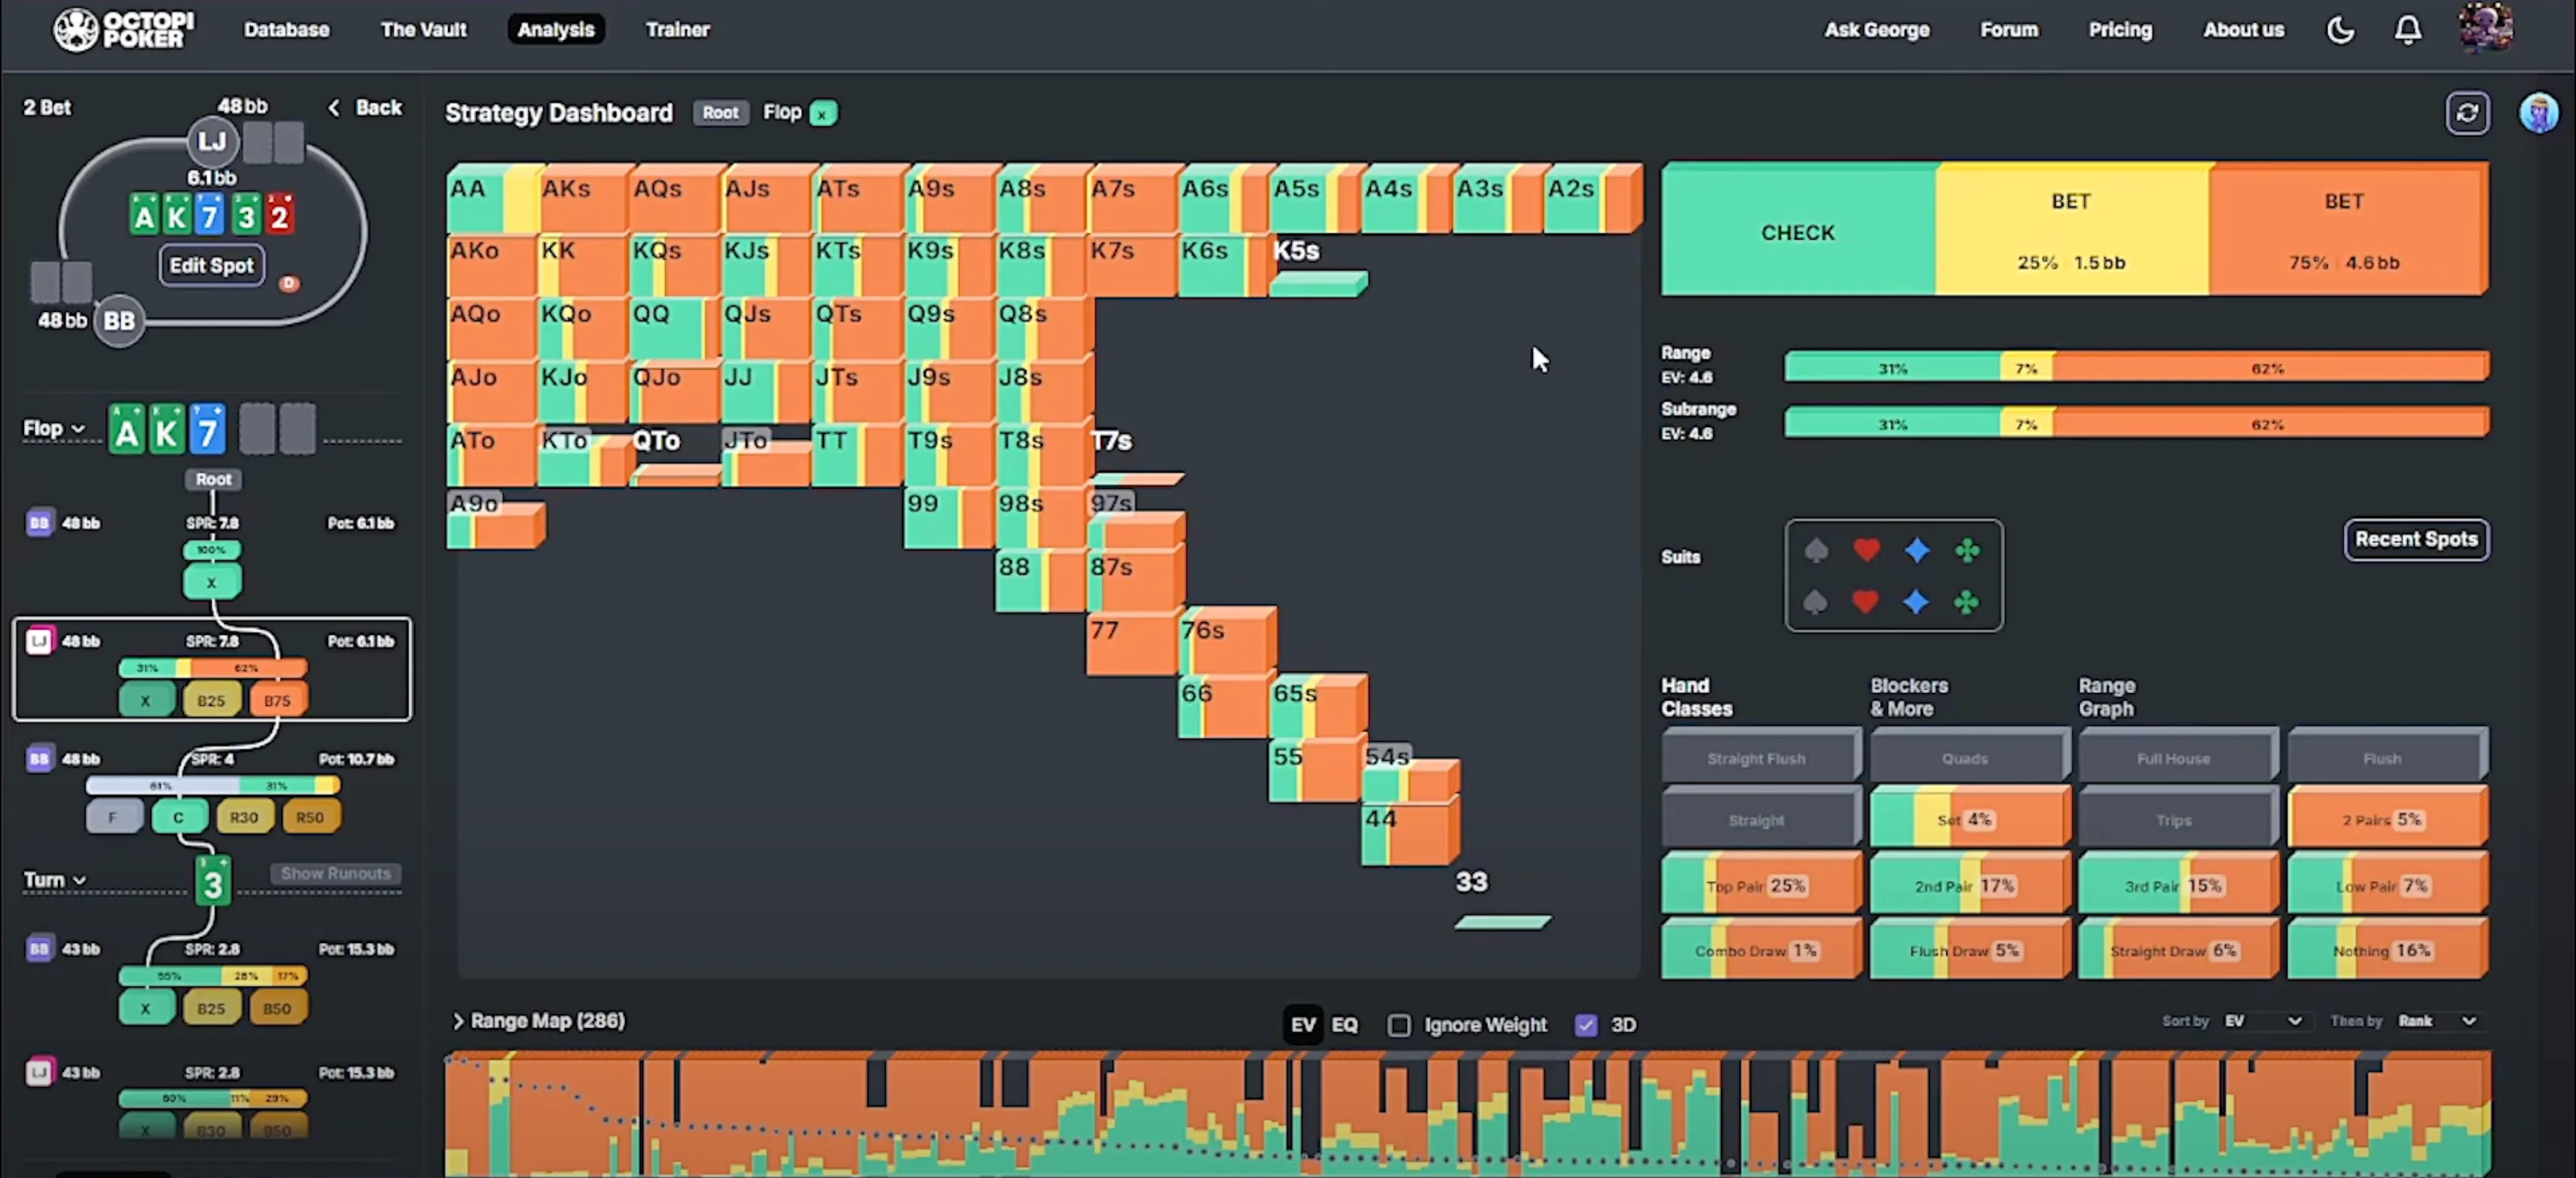Viewport: 2576px width, 1178px height.
Task: Open the notifications bell
Action: (2407, 30)
